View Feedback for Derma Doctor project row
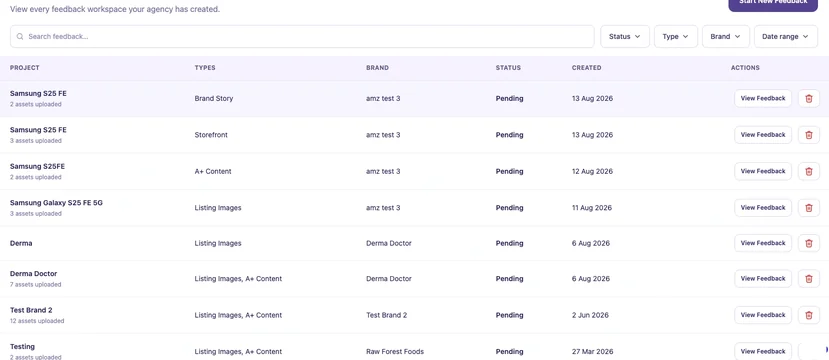The image size is (829, 360). 763,279
